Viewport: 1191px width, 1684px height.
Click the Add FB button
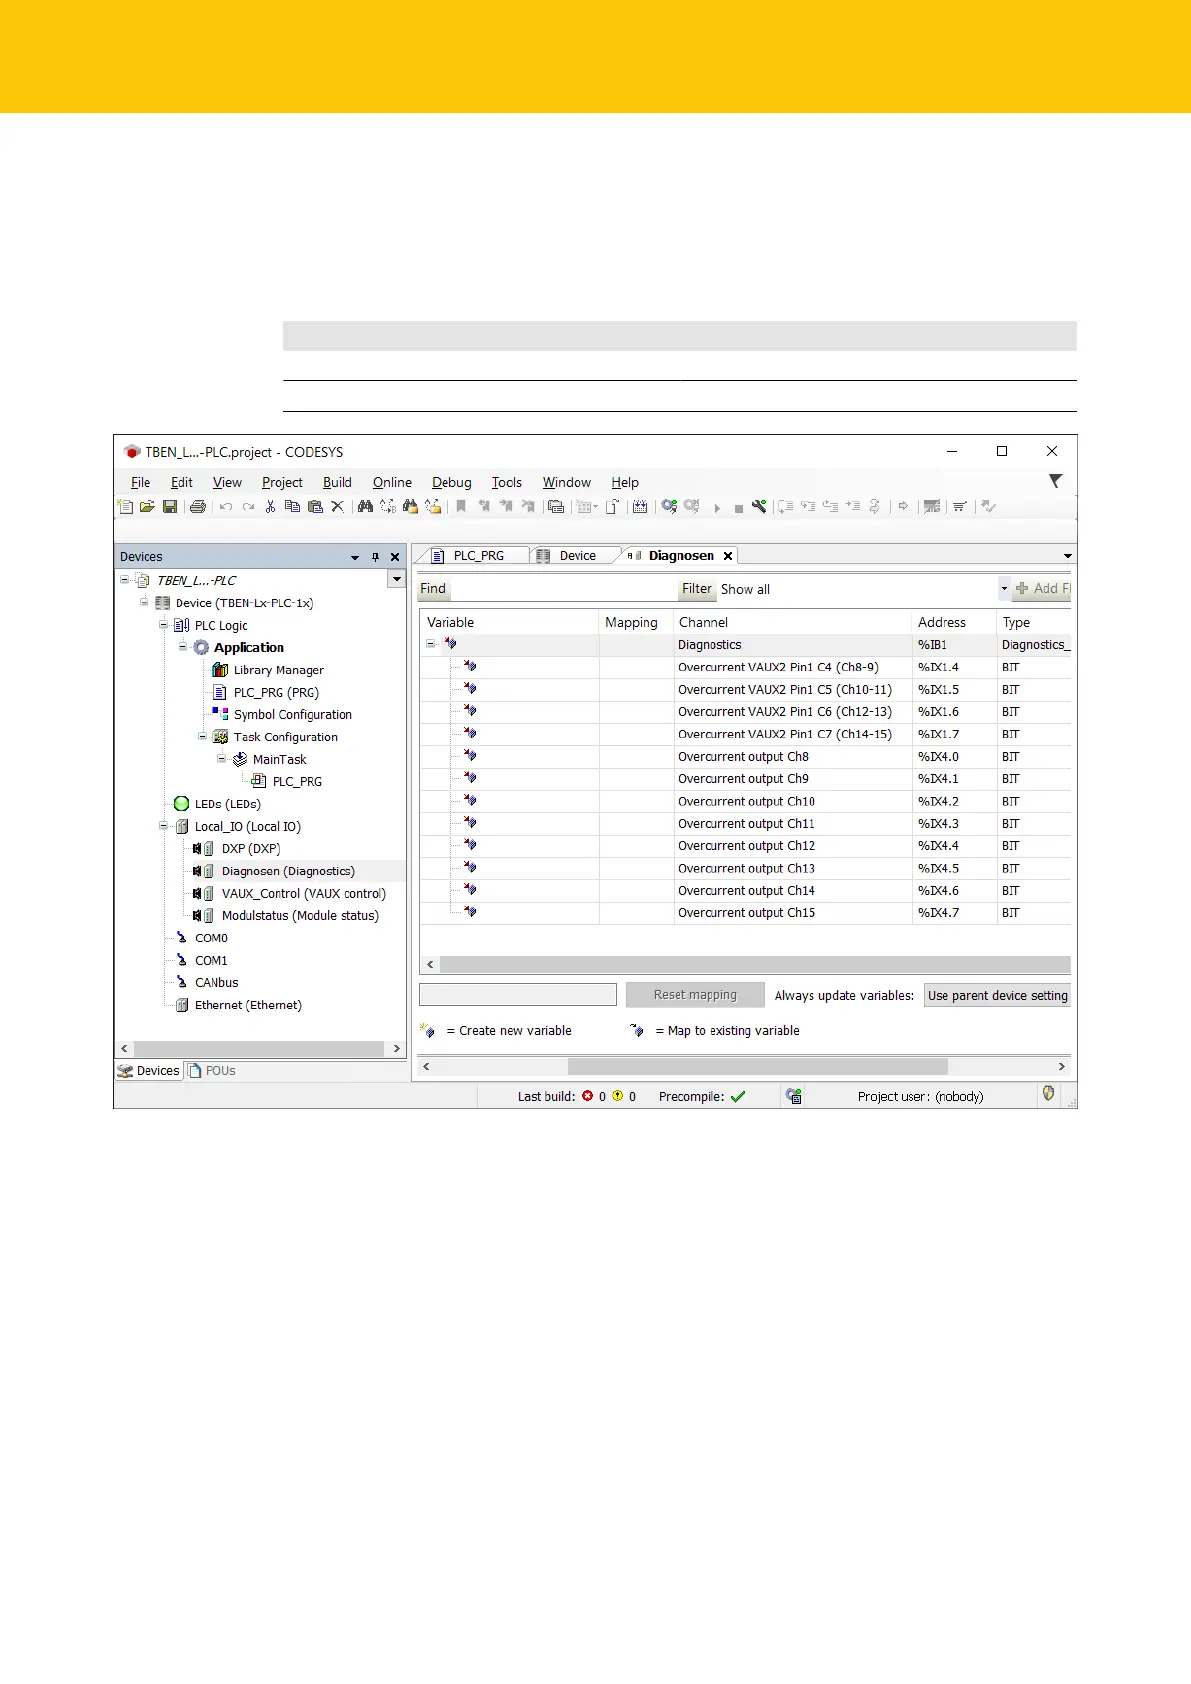point(1042,589)
